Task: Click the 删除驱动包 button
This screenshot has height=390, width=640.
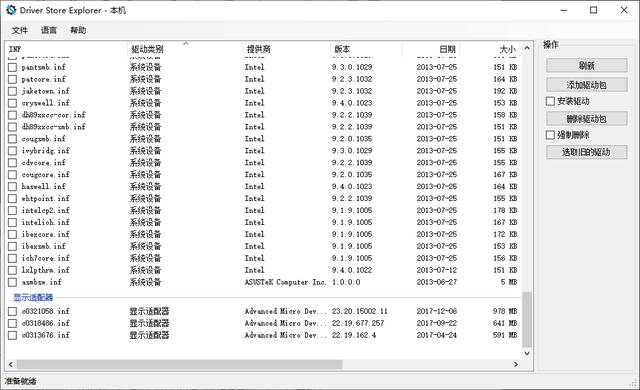Action: pyautogui.click(x=587, y=119)
